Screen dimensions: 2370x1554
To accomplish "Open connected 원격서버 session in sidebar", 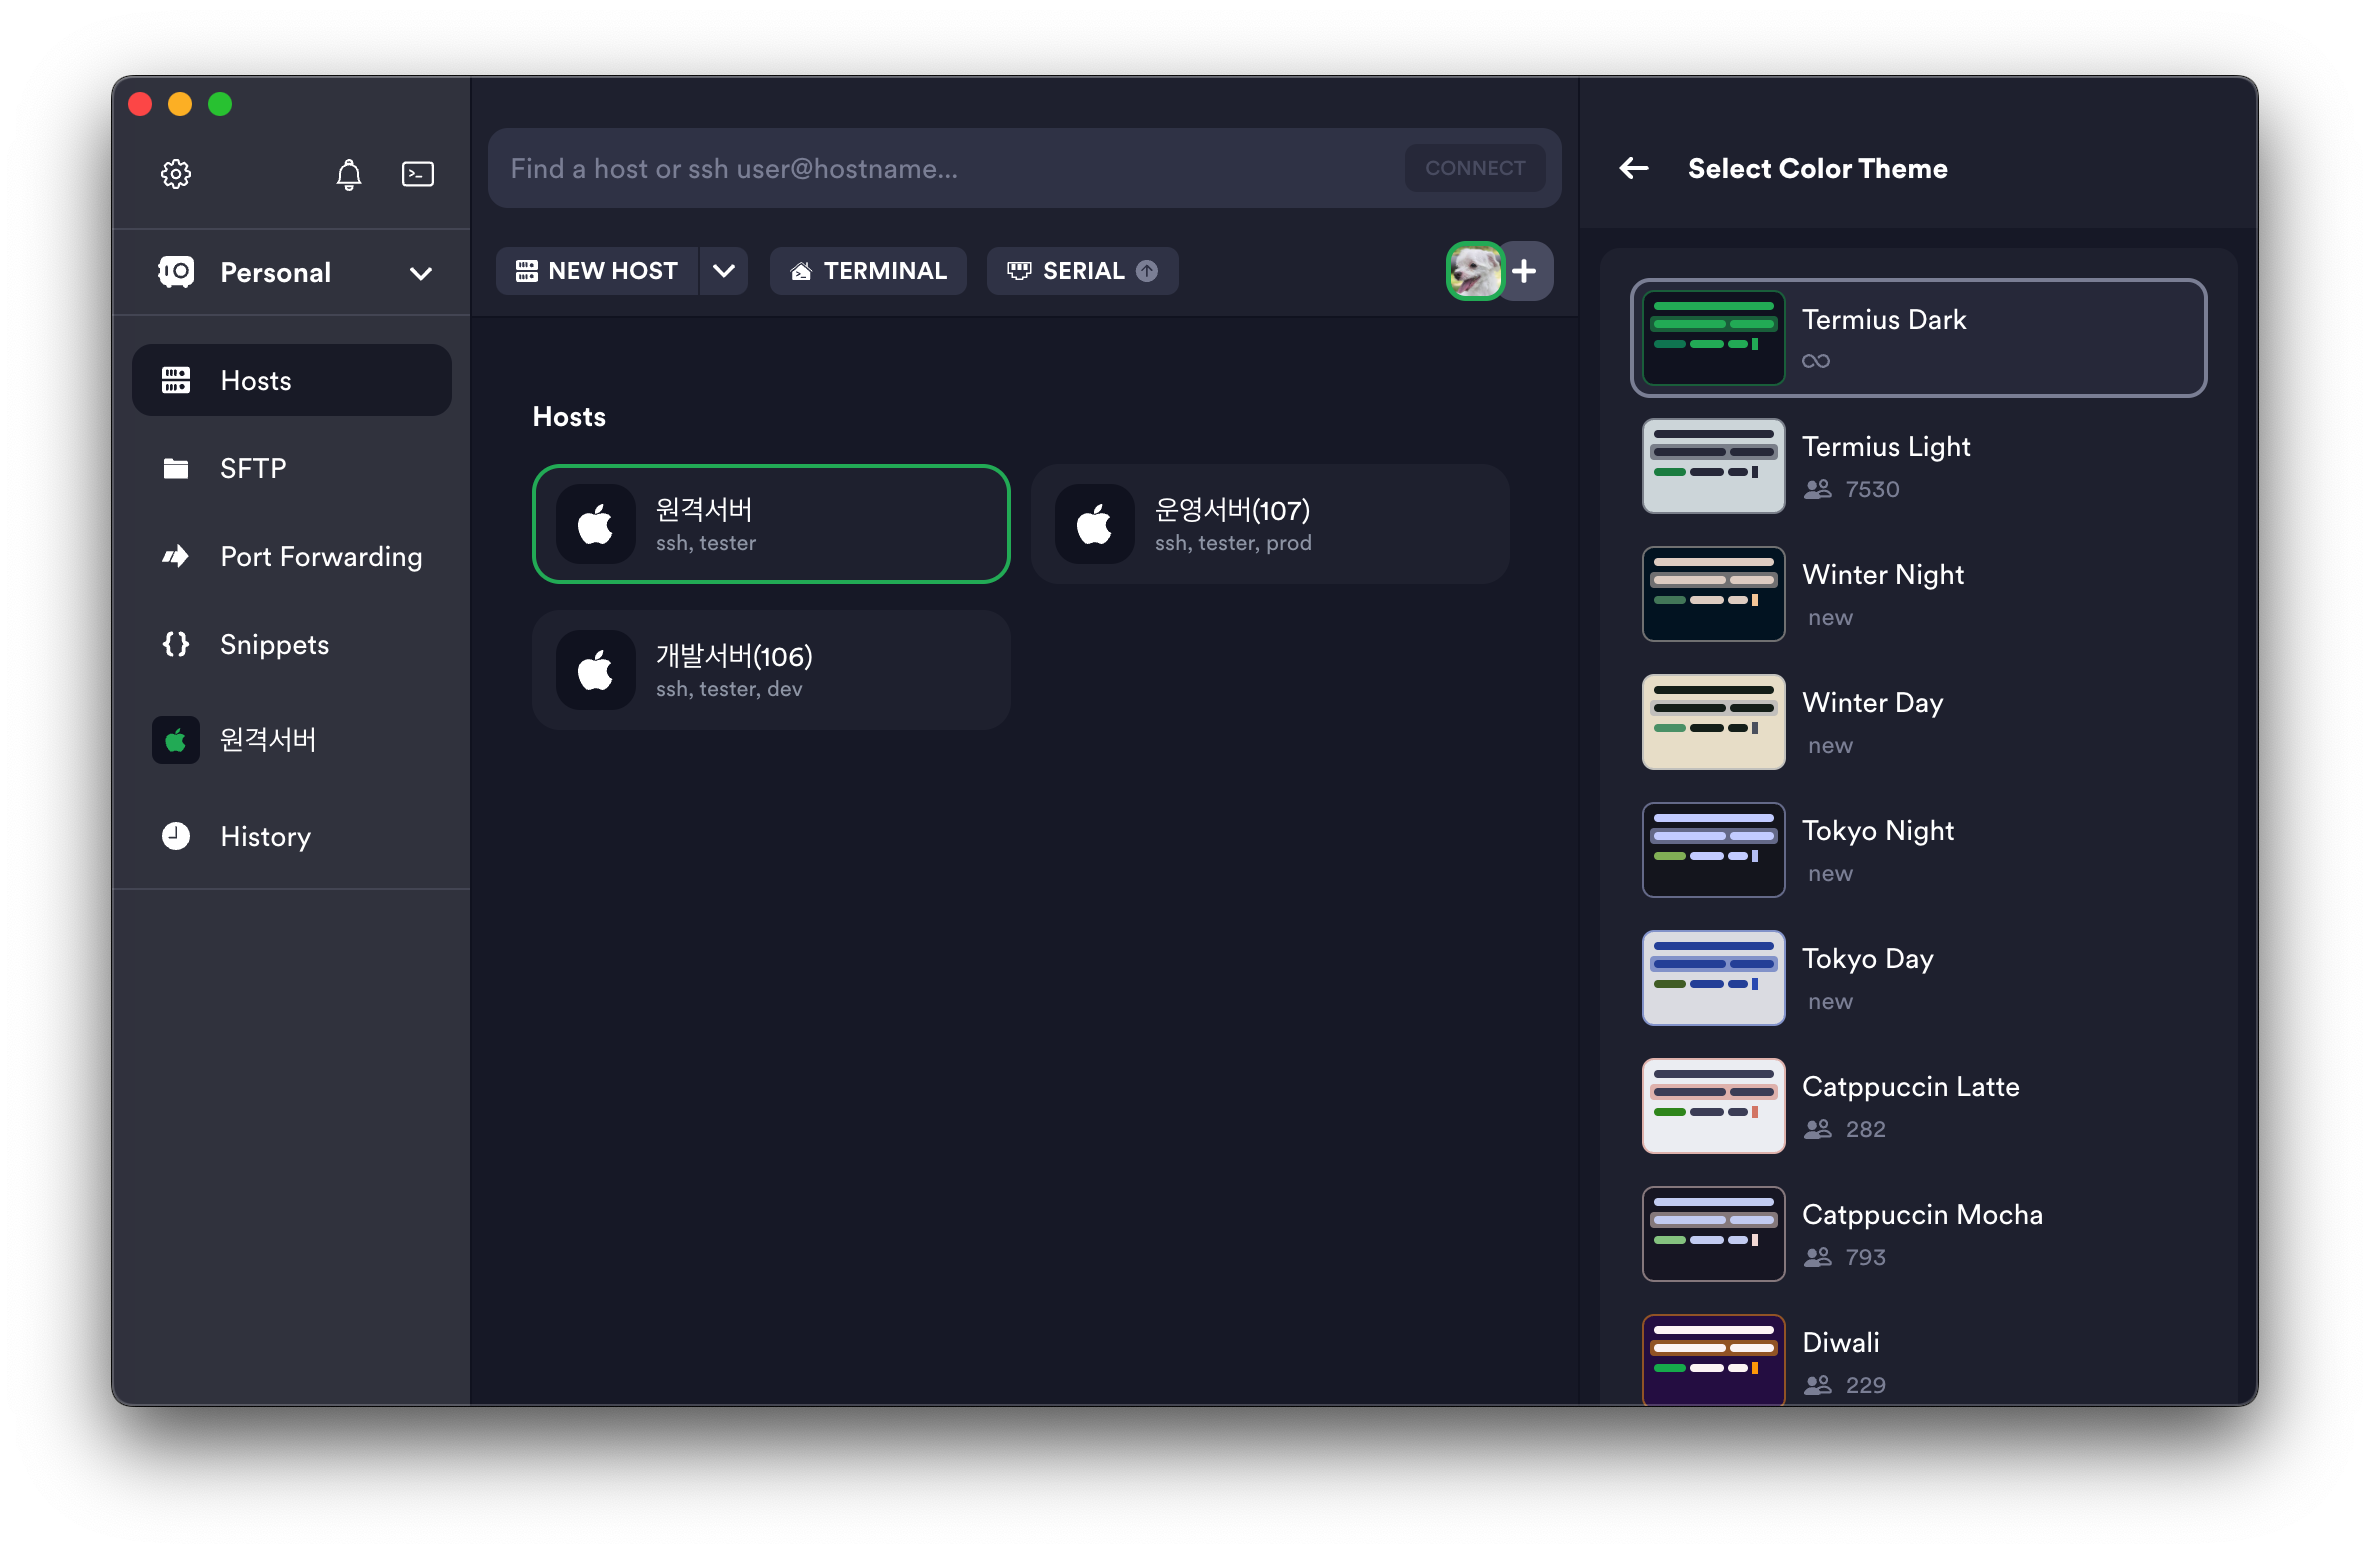I will 268,740.
